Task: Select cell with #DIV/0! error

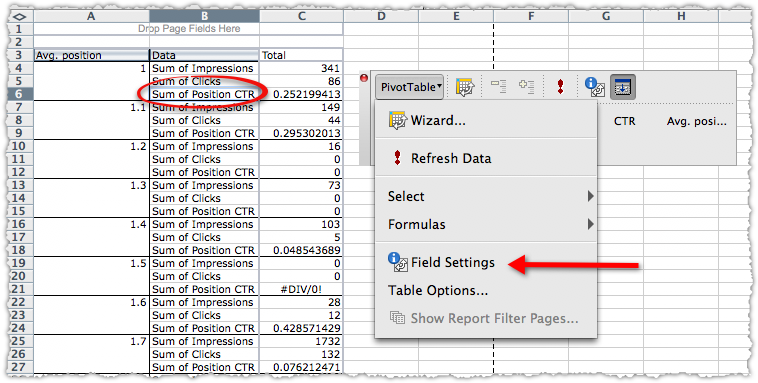Action: 301,289
